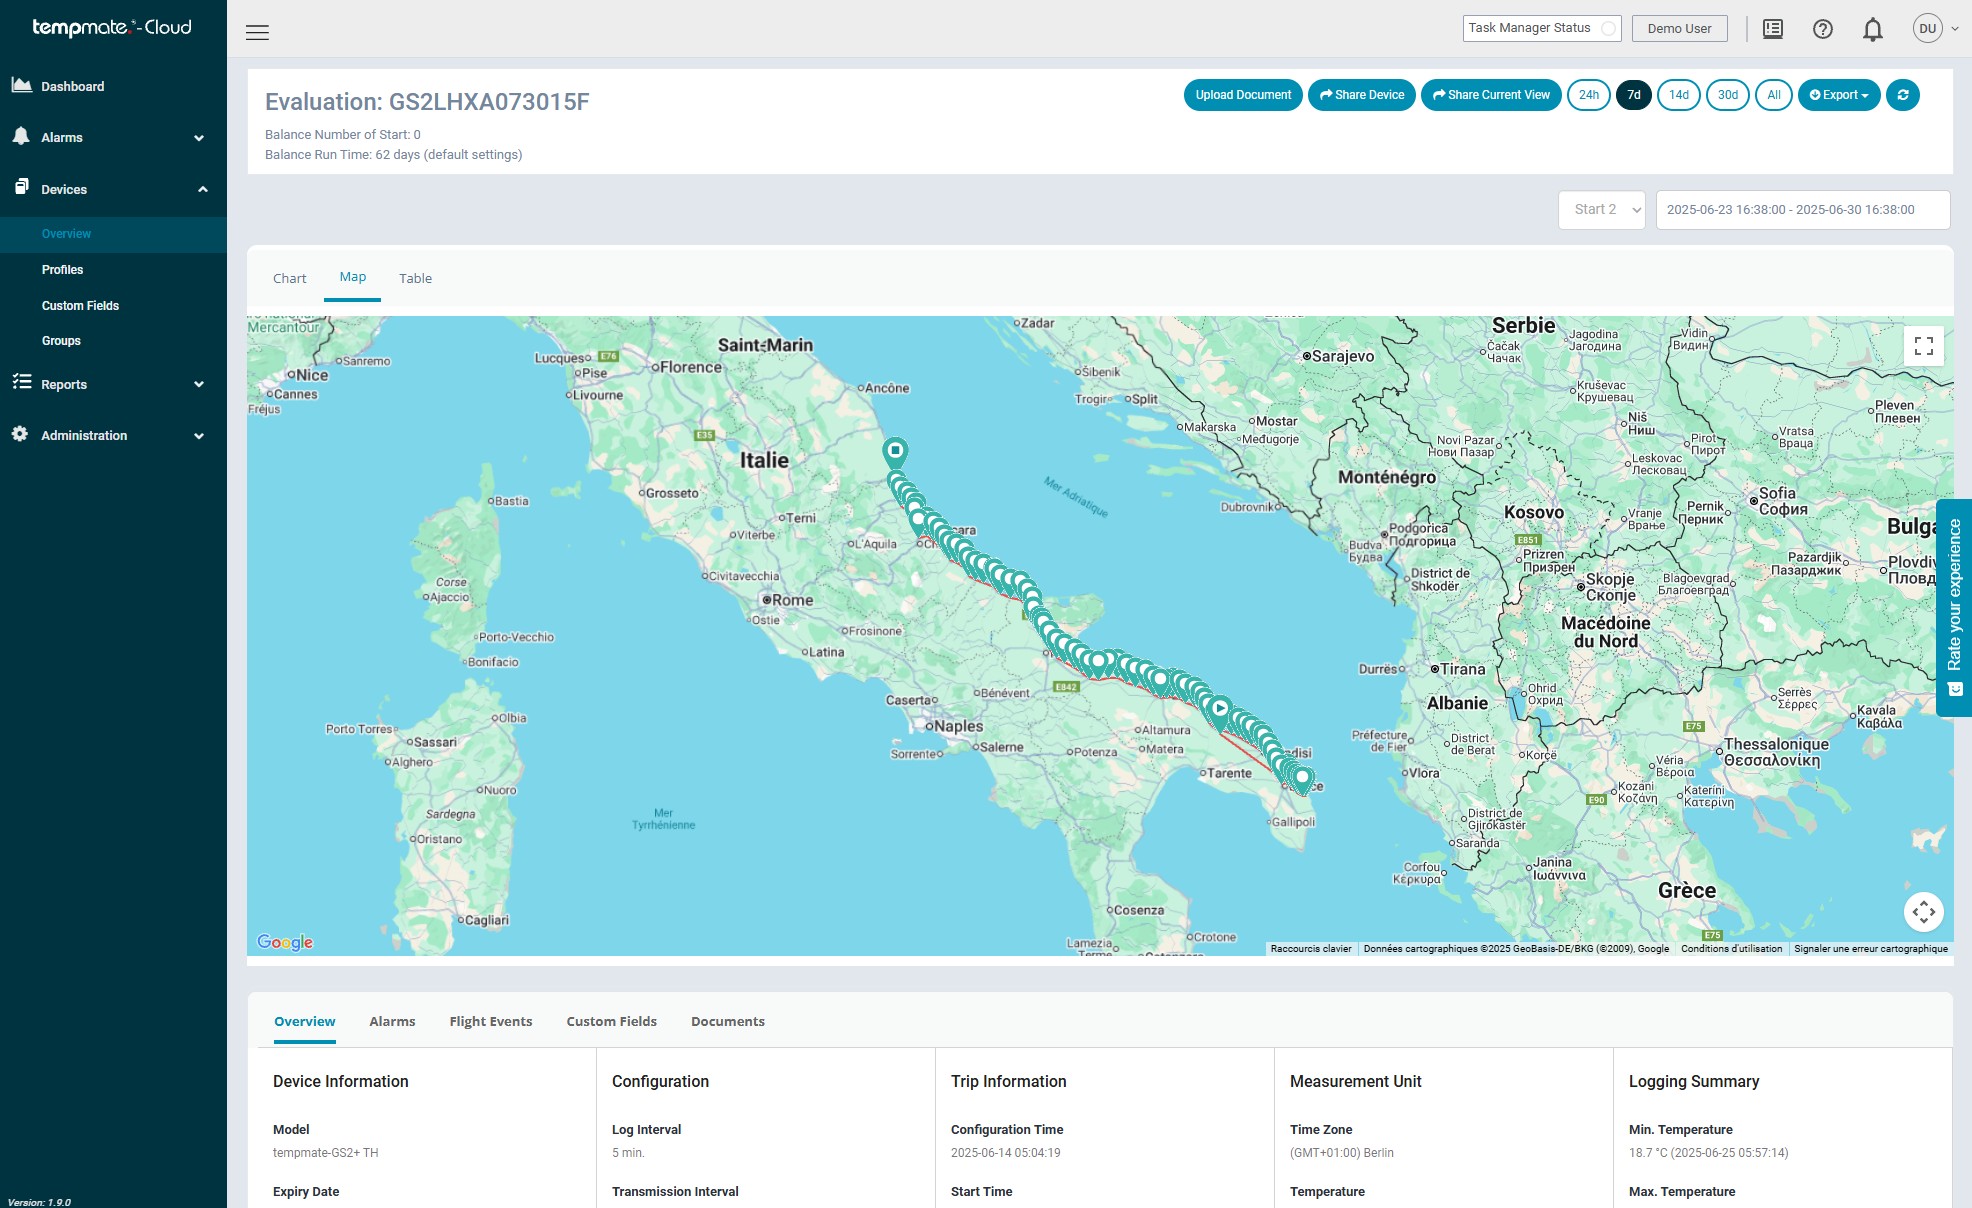Click the date range input field

[x=1802, y=210]
